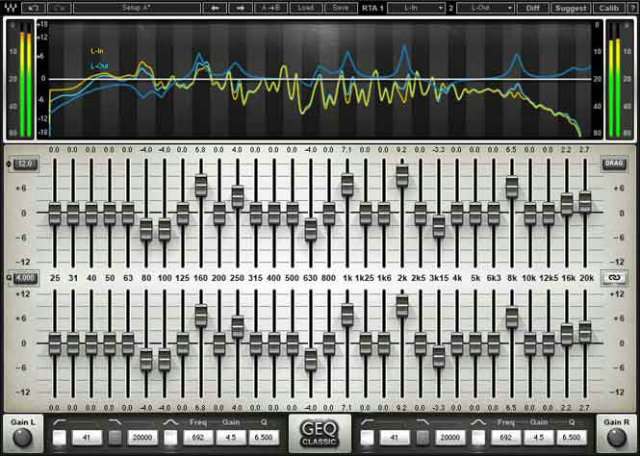Click the right bell Q field 6.500
Image resolution: width=640 pixels, height=456 pixels.
click(571, 438)
